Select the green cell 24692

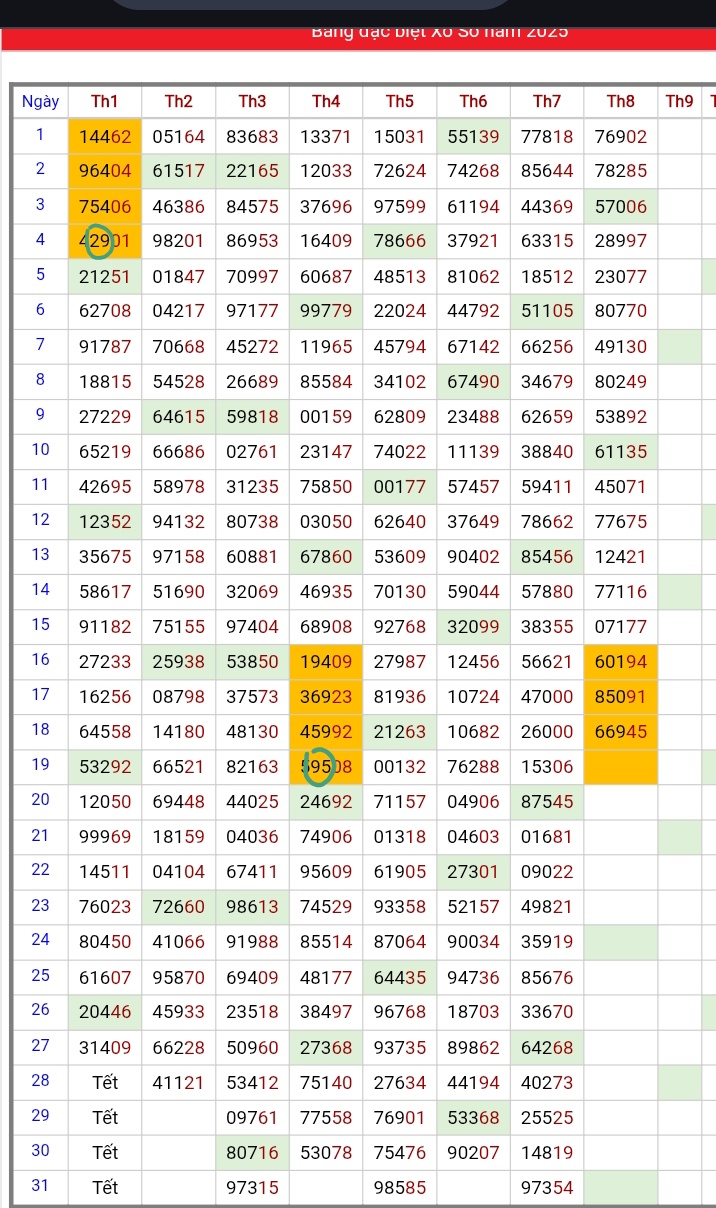pos(325,801)
